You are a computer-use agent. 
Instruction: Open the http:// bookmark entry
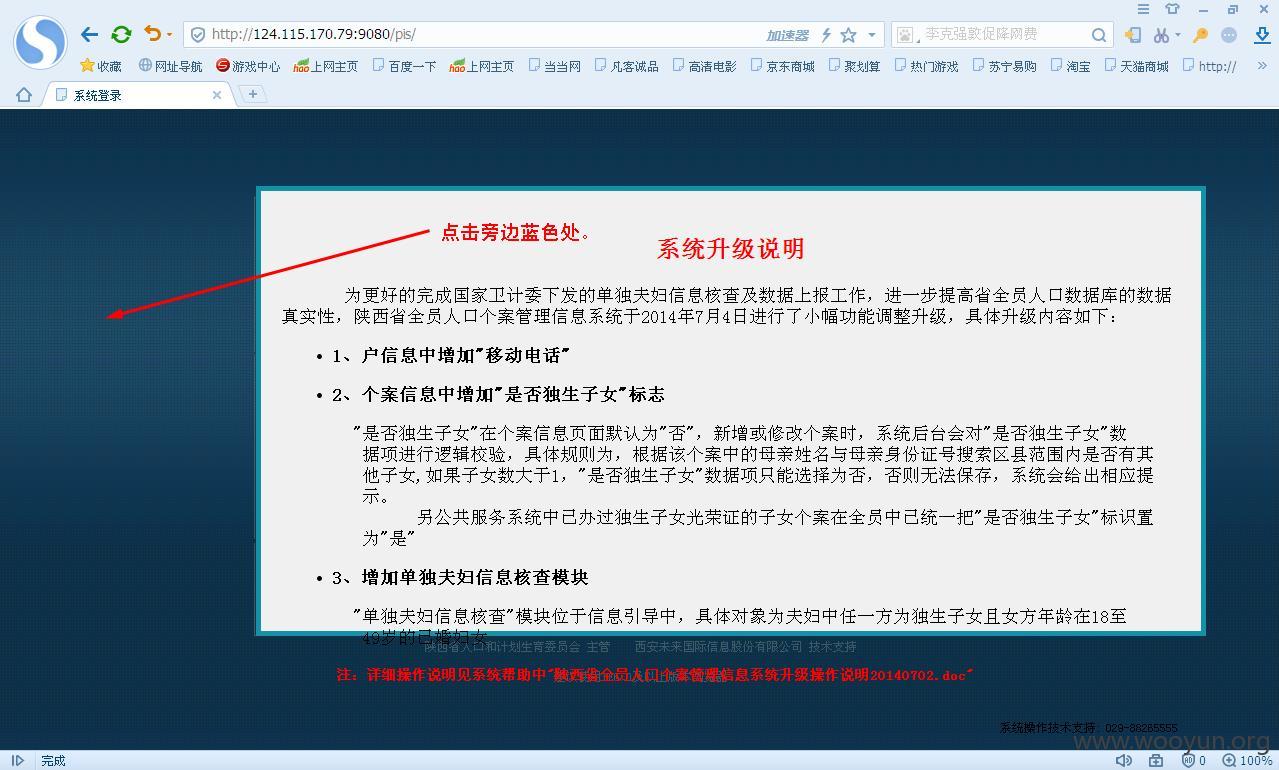(1209, 66)
